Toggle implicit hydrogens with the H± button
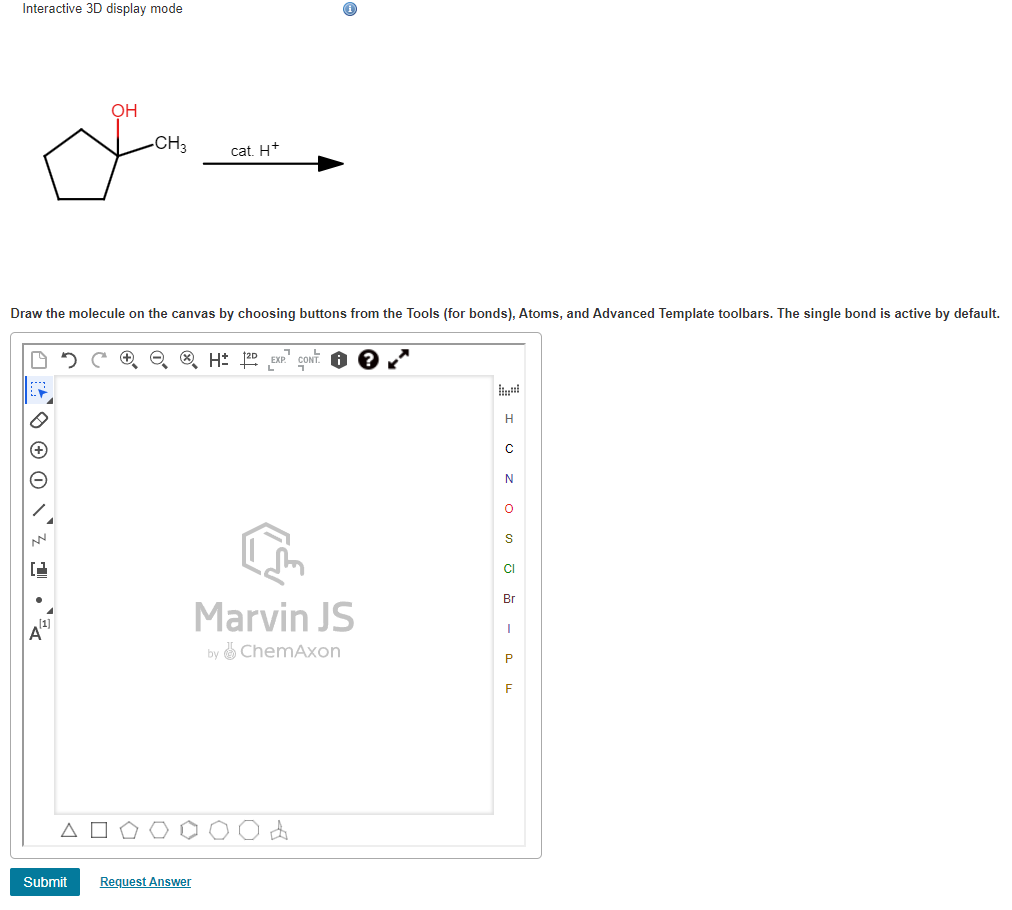 coord(218,359)
